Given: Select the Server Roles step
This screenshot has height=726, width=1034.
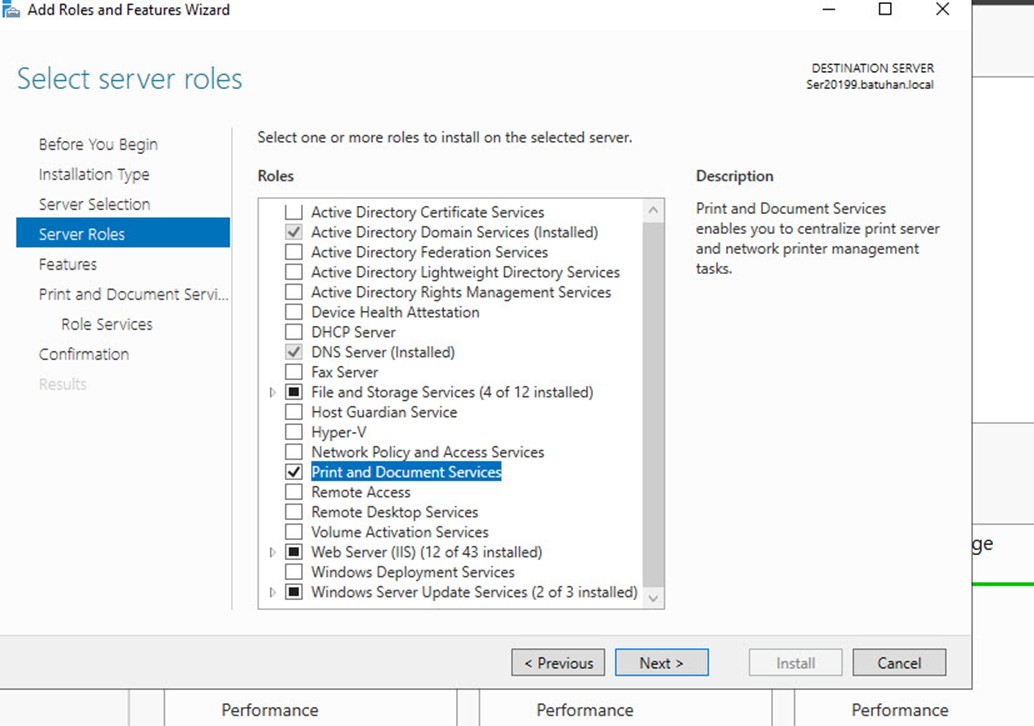Looking at the screenshot, I should tap(123, 233).
